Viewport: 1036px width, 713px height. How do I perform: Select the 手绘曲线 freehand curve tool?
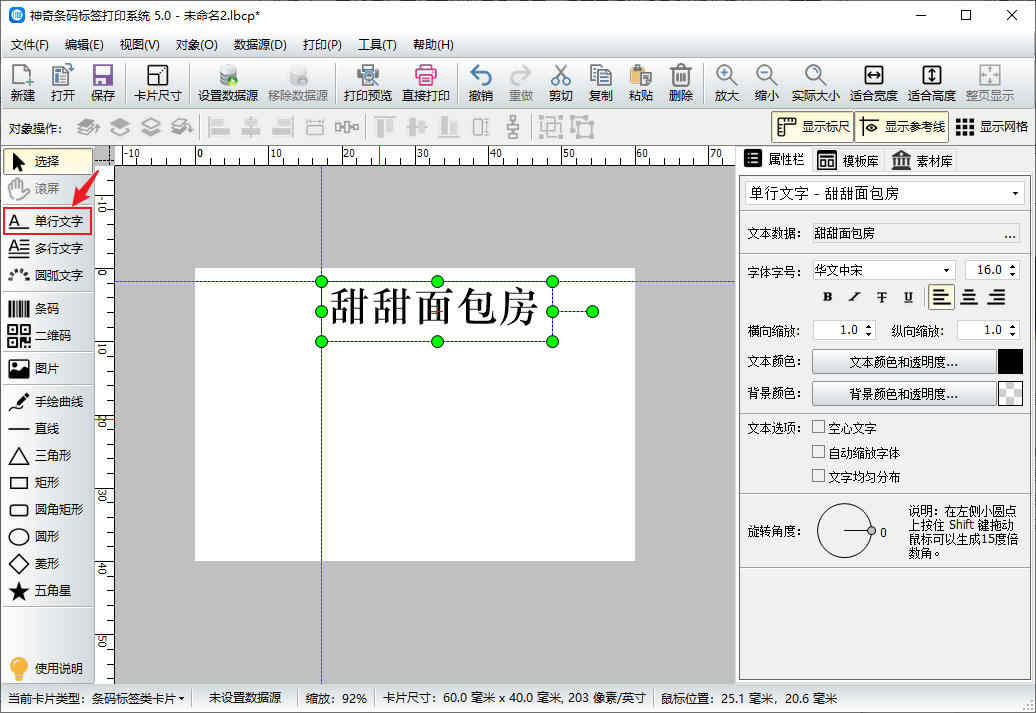click(47, 402)
